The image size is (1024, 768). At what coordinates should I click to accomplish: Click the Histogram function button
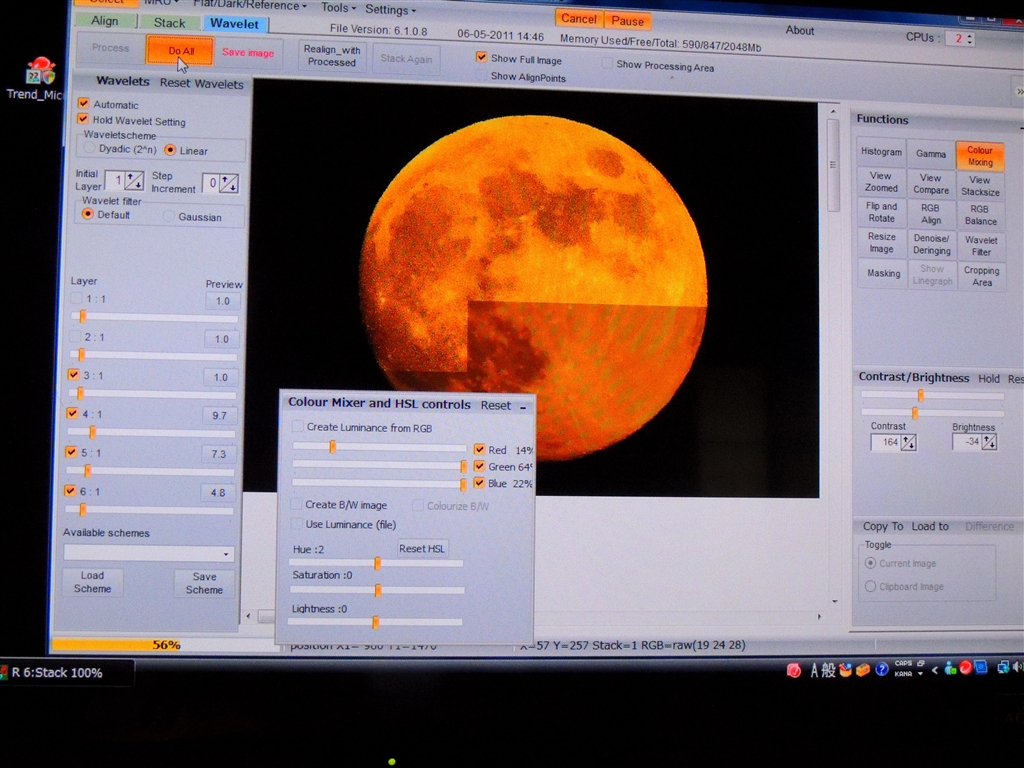click(x=881, y=152)
